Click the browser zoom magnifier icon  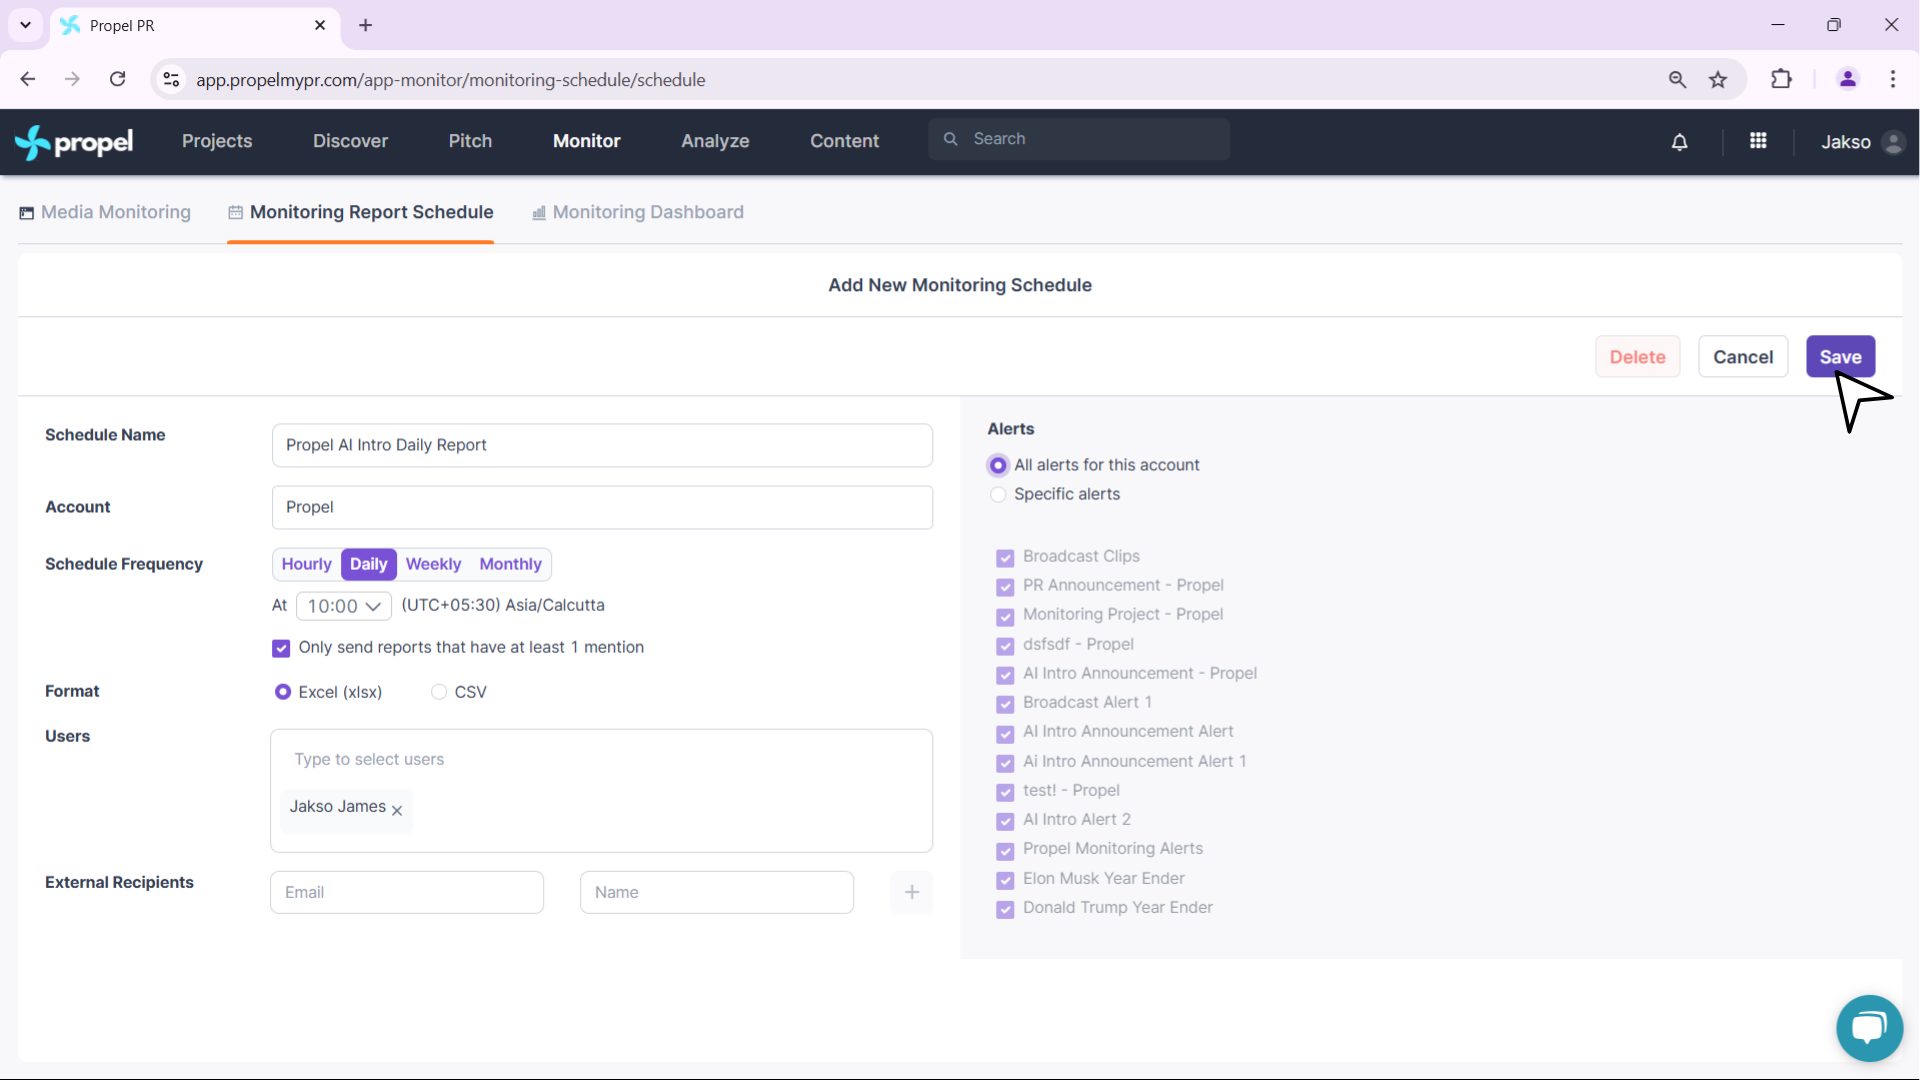(1677, 79)
